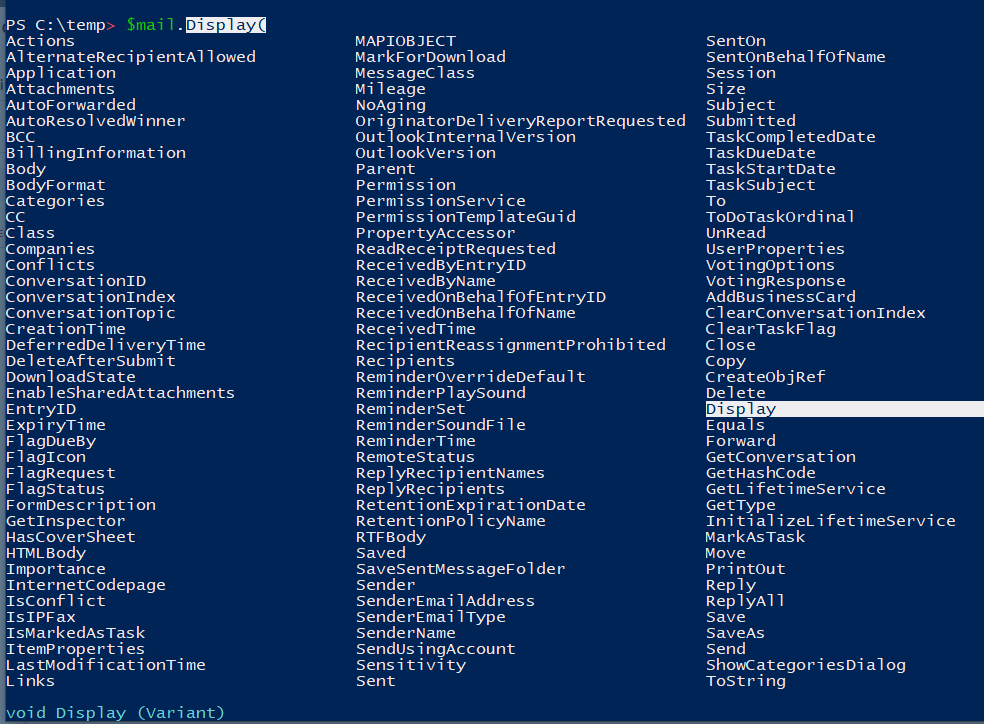Select the Attachments property
This screenshot has height=724, width=984.
60,89
